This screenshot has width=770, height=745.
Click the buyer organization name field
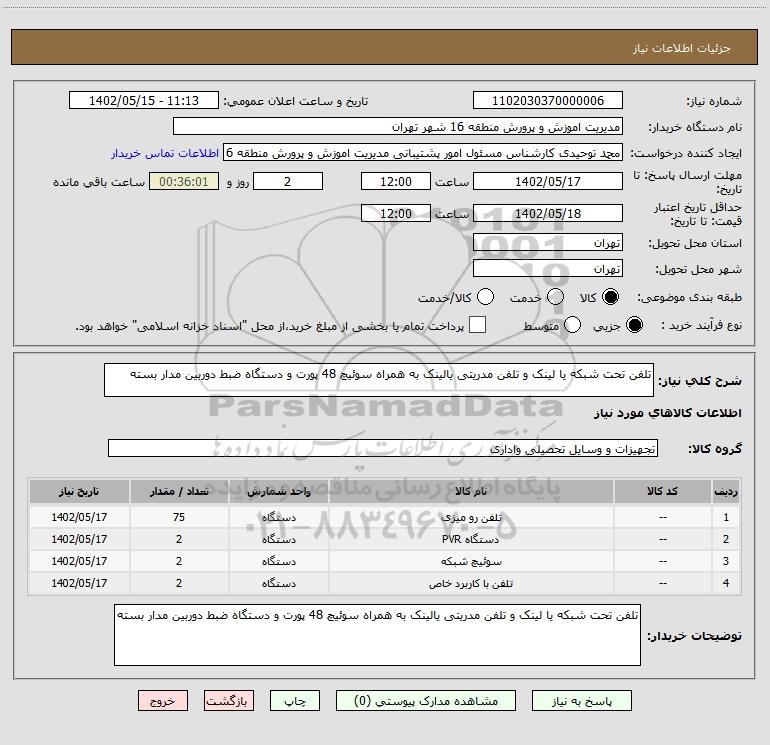(x=398, y=127)
